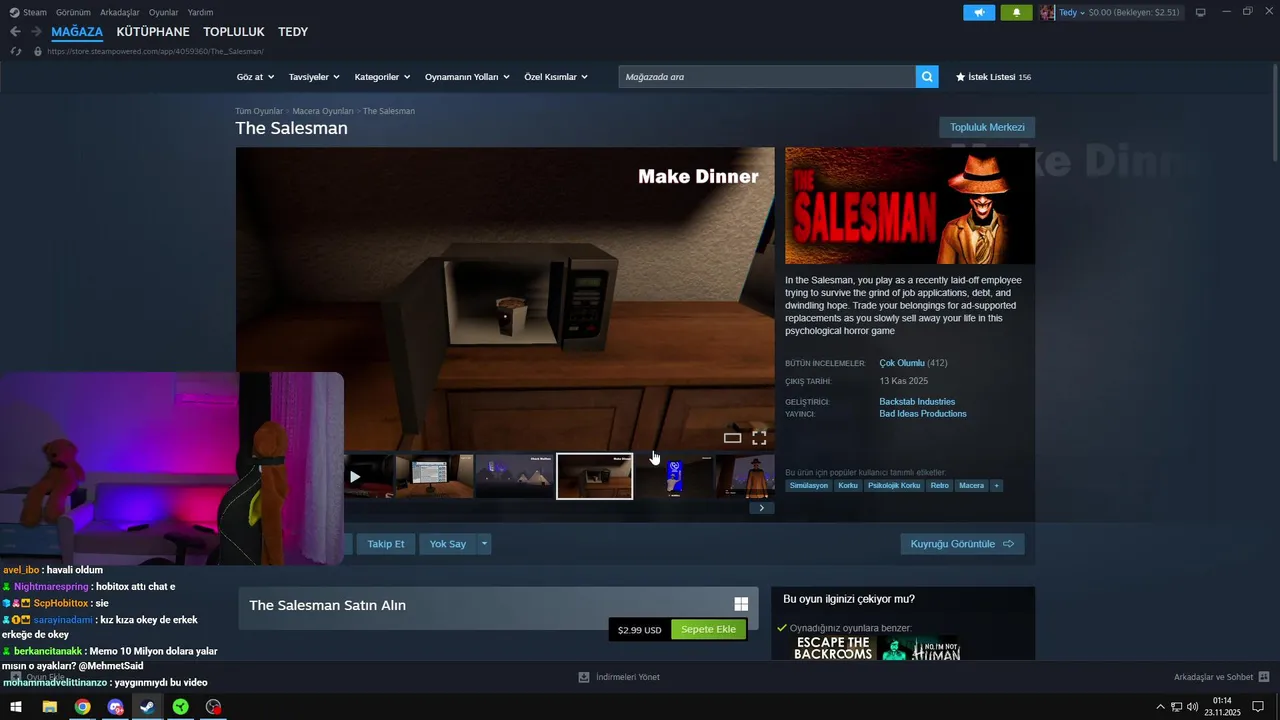Image resolution: width=1280 pixels, height=720 pixels.
Task: Click the Topluluk Merkezi button
Action: coord(987,127)
